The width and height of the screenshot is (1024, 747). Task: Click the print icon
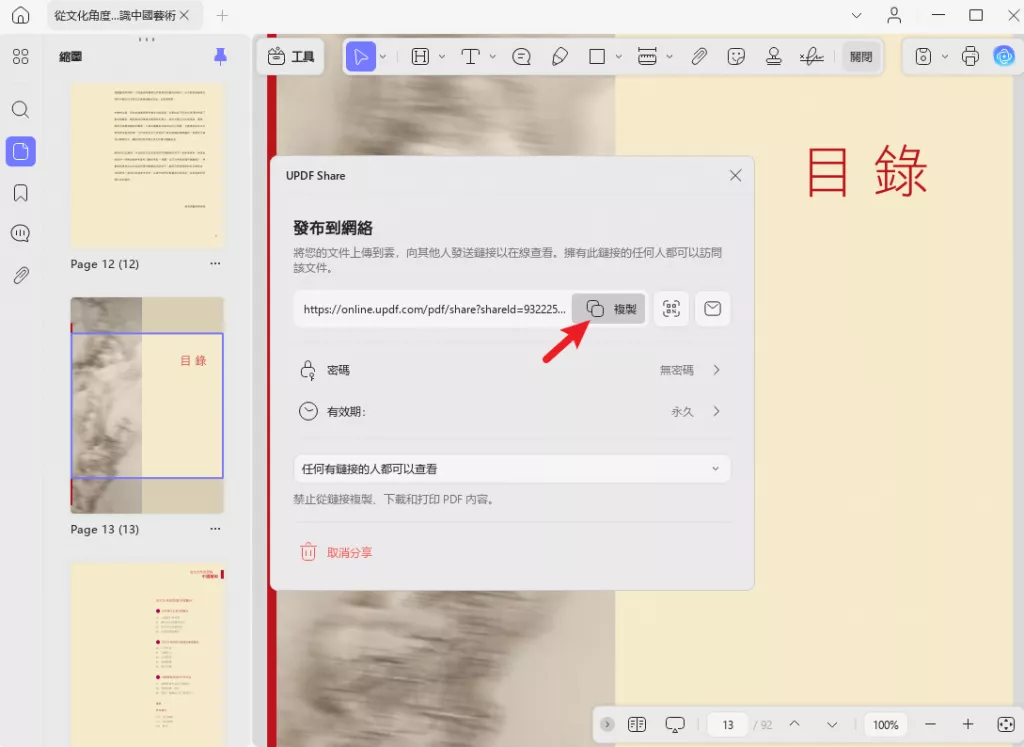pos(970,57)
